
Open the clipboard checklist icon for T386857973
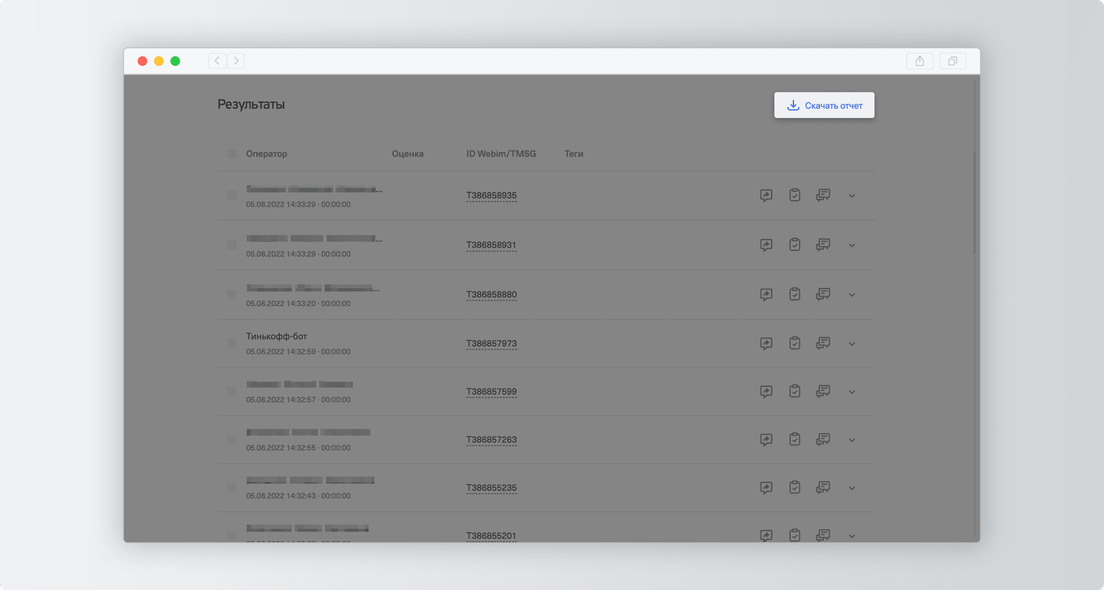coord(794,343)
